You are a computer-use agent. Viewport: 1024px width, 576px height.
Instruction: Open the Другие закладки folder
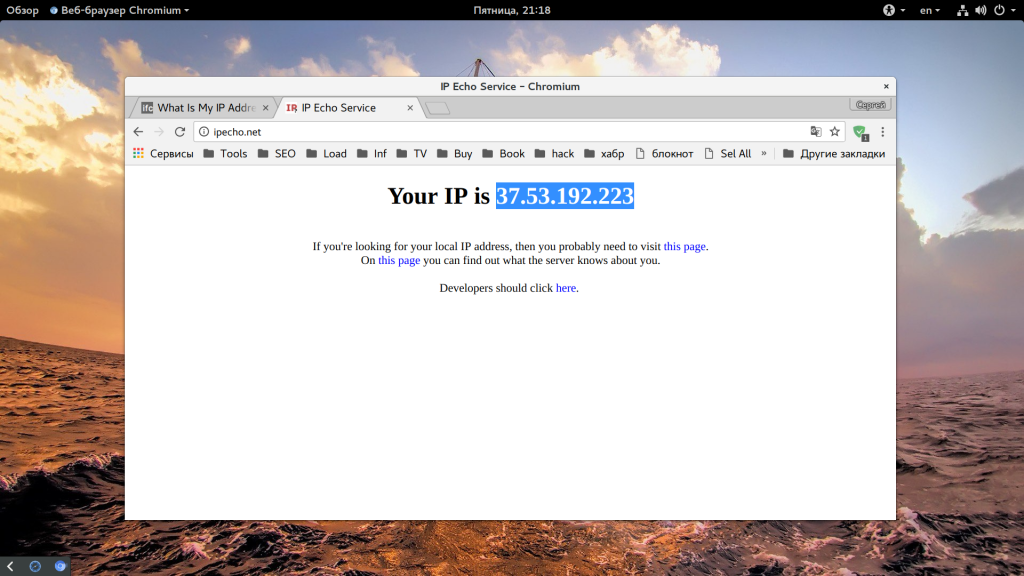coord(834,153)
